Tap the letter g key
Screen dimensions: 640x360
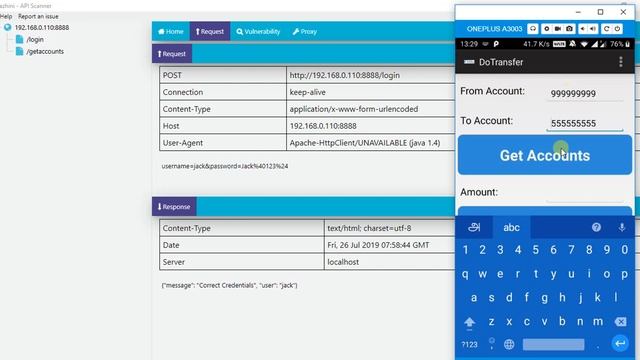[x=544, y=298]
